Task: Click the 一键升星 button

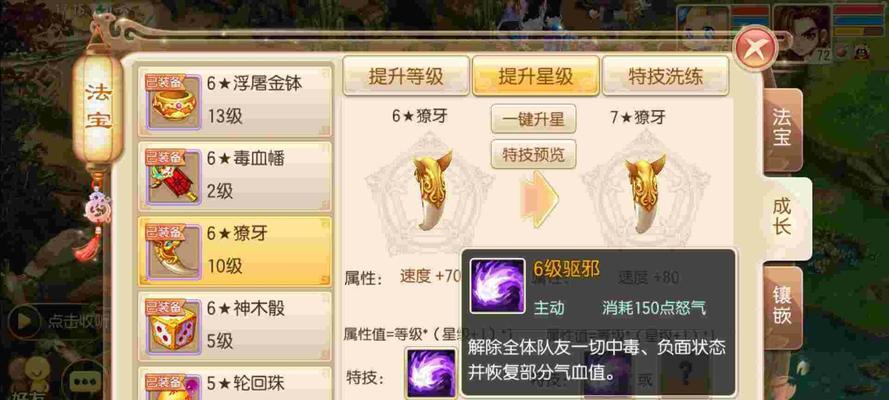Action: (534, 119)
